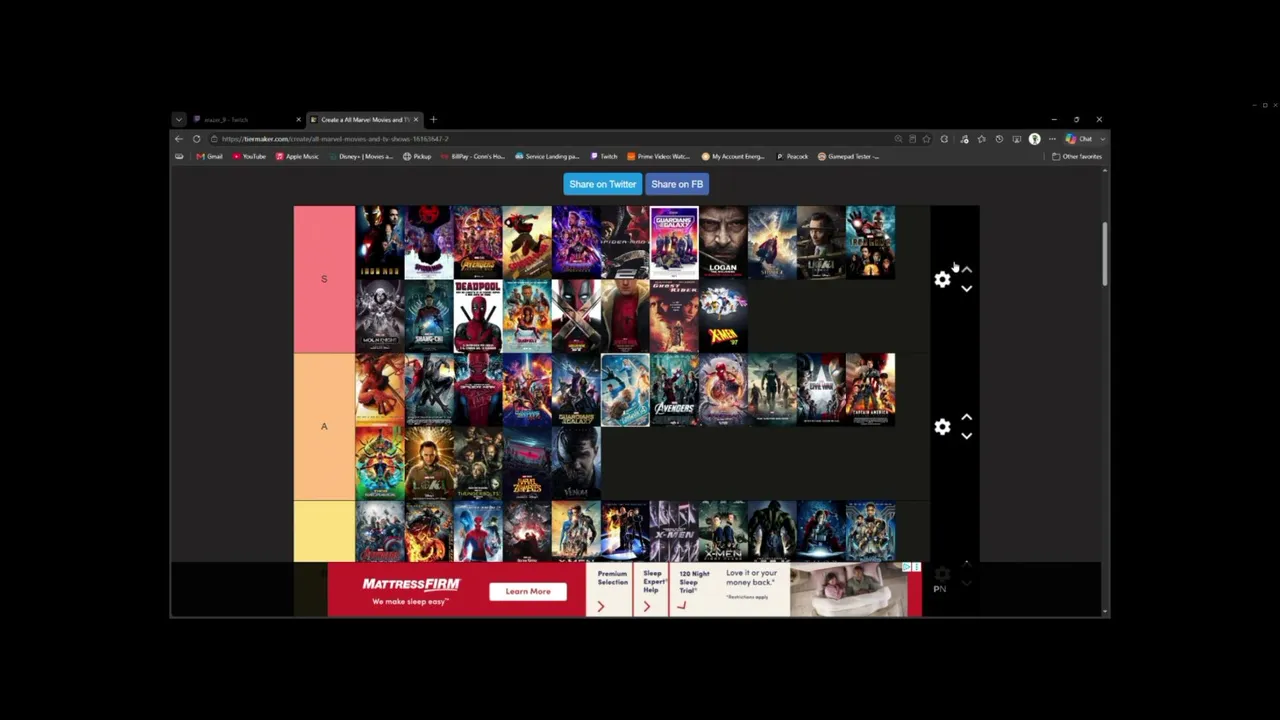Viewport: 1280px width, 720px height.
Task: Select the Moon Knight poster
Action: [x=380, y=316]
